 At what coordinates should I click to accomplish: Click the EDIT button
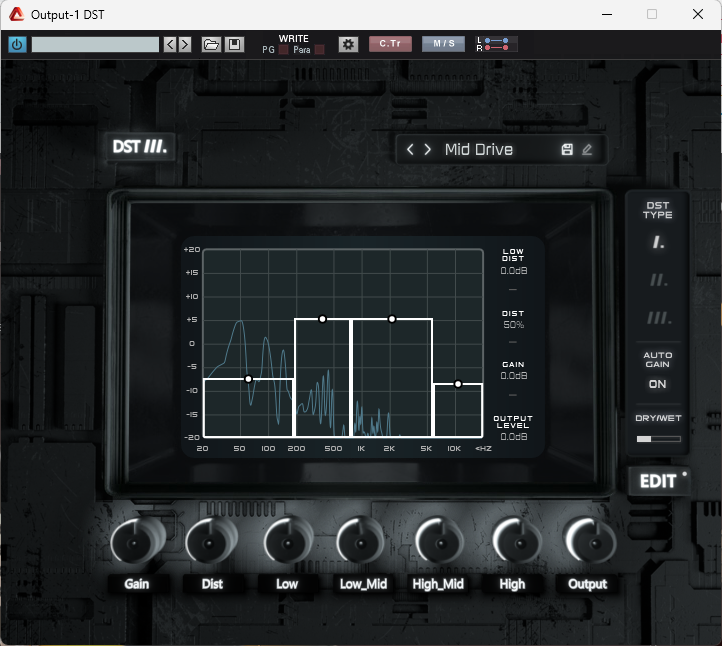658,481
